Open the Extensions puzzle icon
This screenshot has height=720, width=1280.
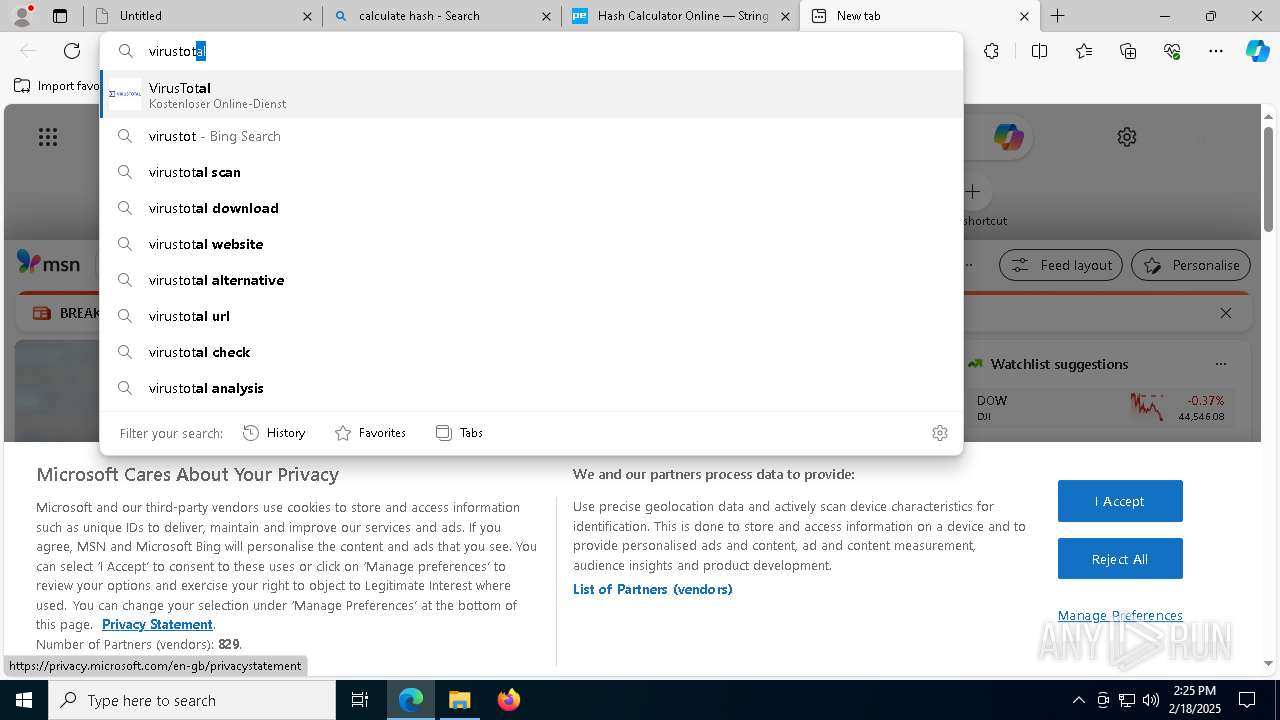(x=991, y=51)
